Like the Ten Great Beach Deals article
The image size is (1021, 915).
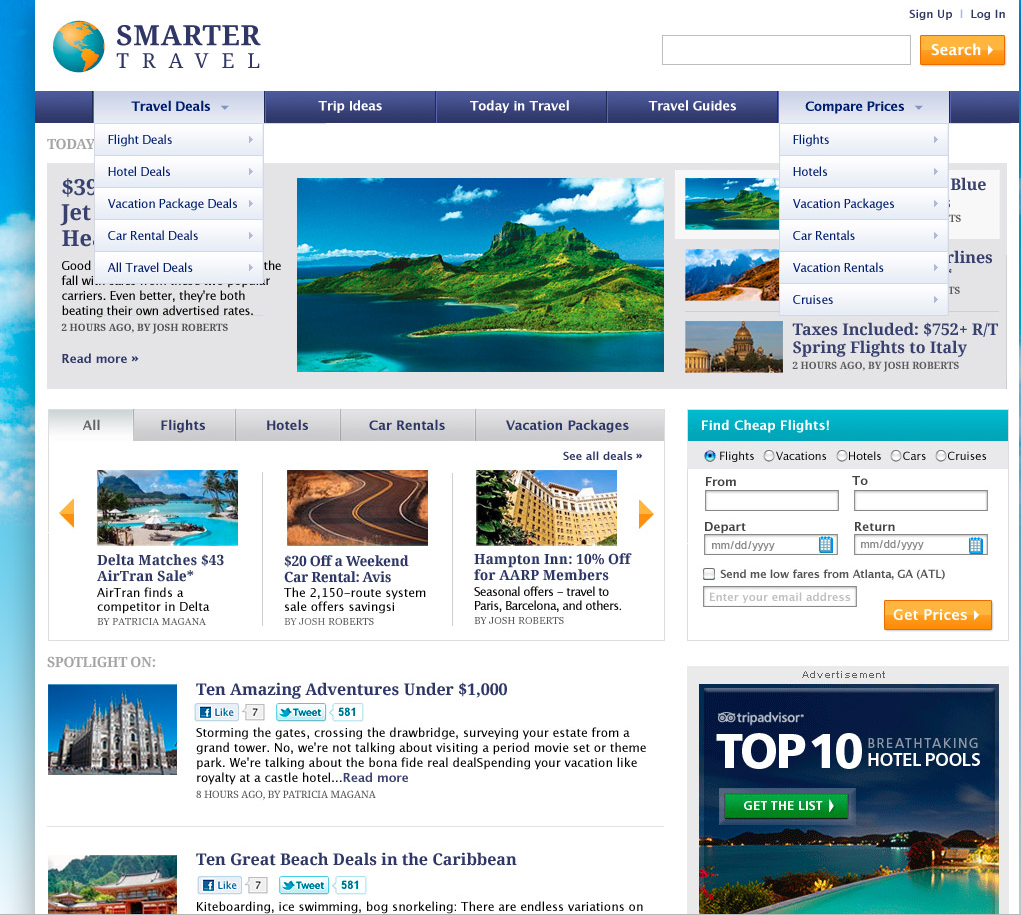(x=219, y=885)
